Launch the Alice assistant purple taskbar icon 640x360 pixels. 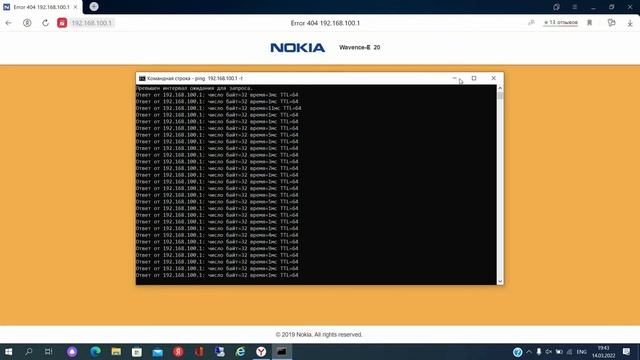coord(72,351)
